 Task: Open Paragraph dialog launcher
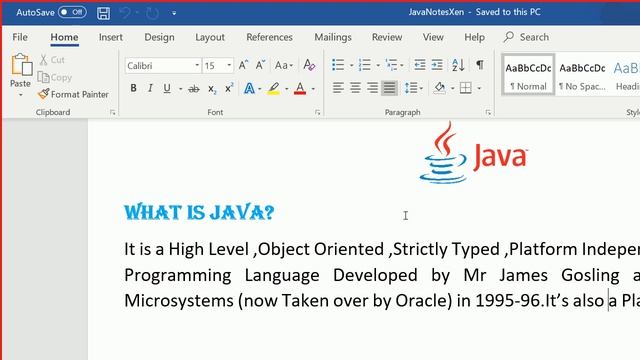488,113
